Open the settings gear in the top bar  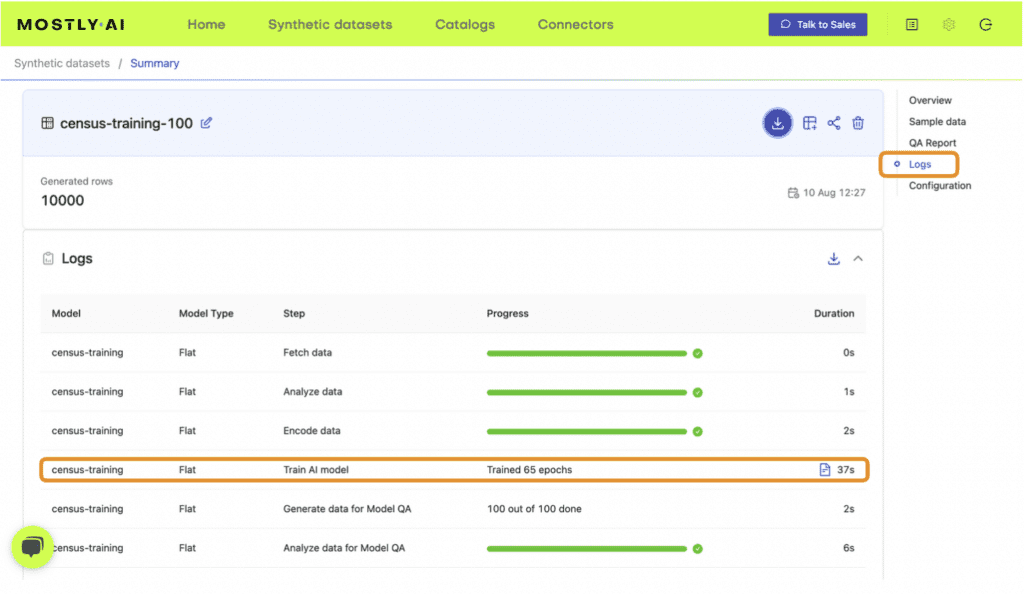point(948,24)
